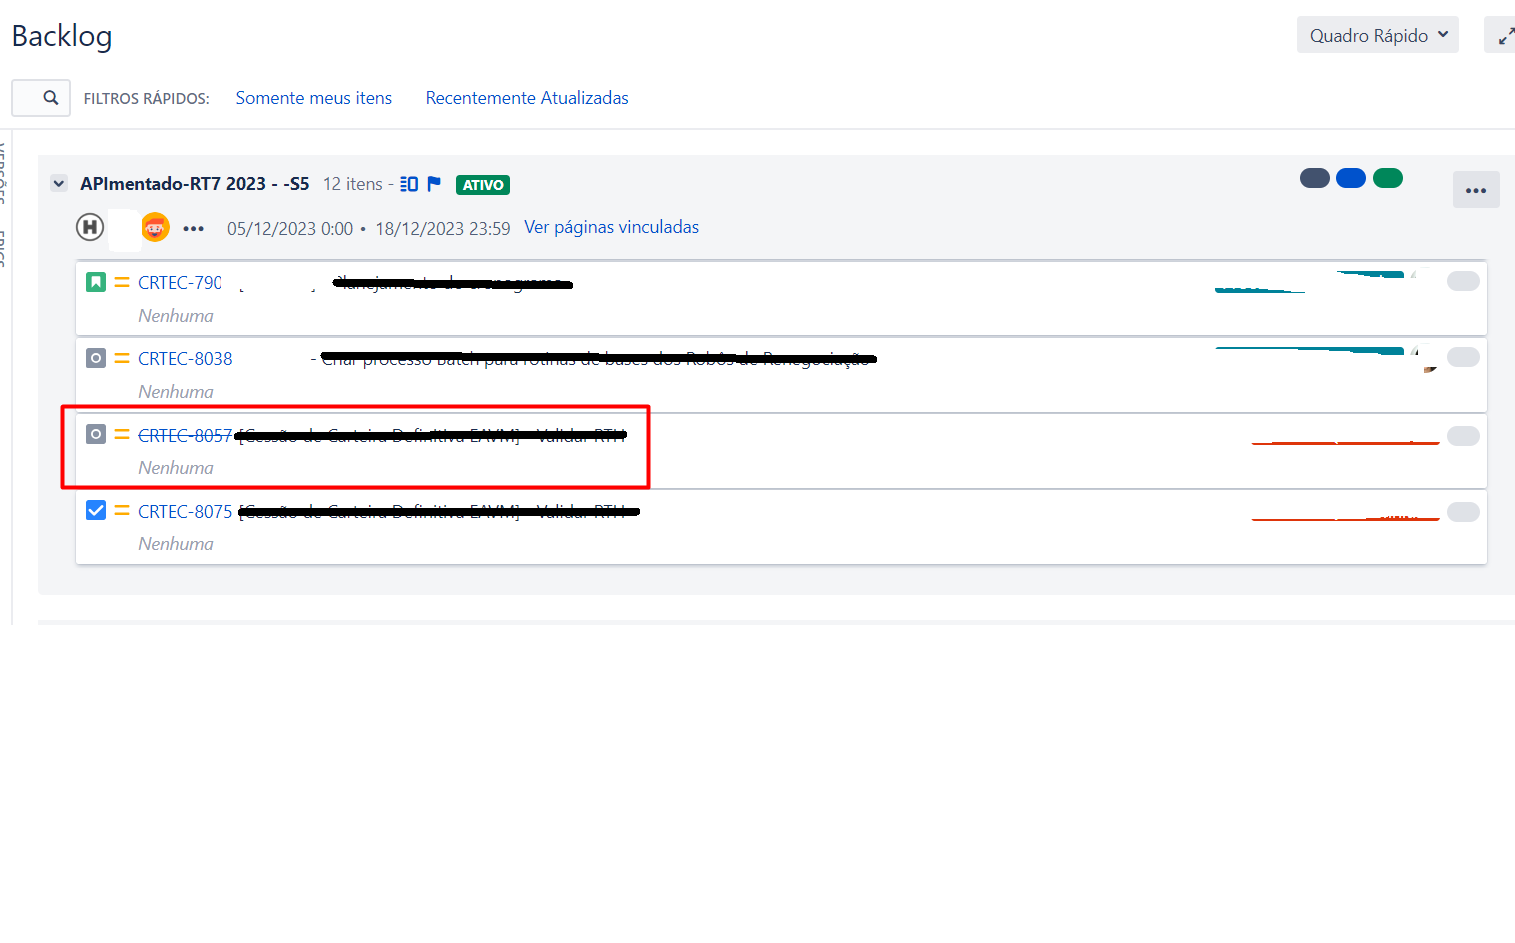The height and width of the screenshot is (943, 1515).
Task: Select the H user avatar filter
Action: (90, 227)
